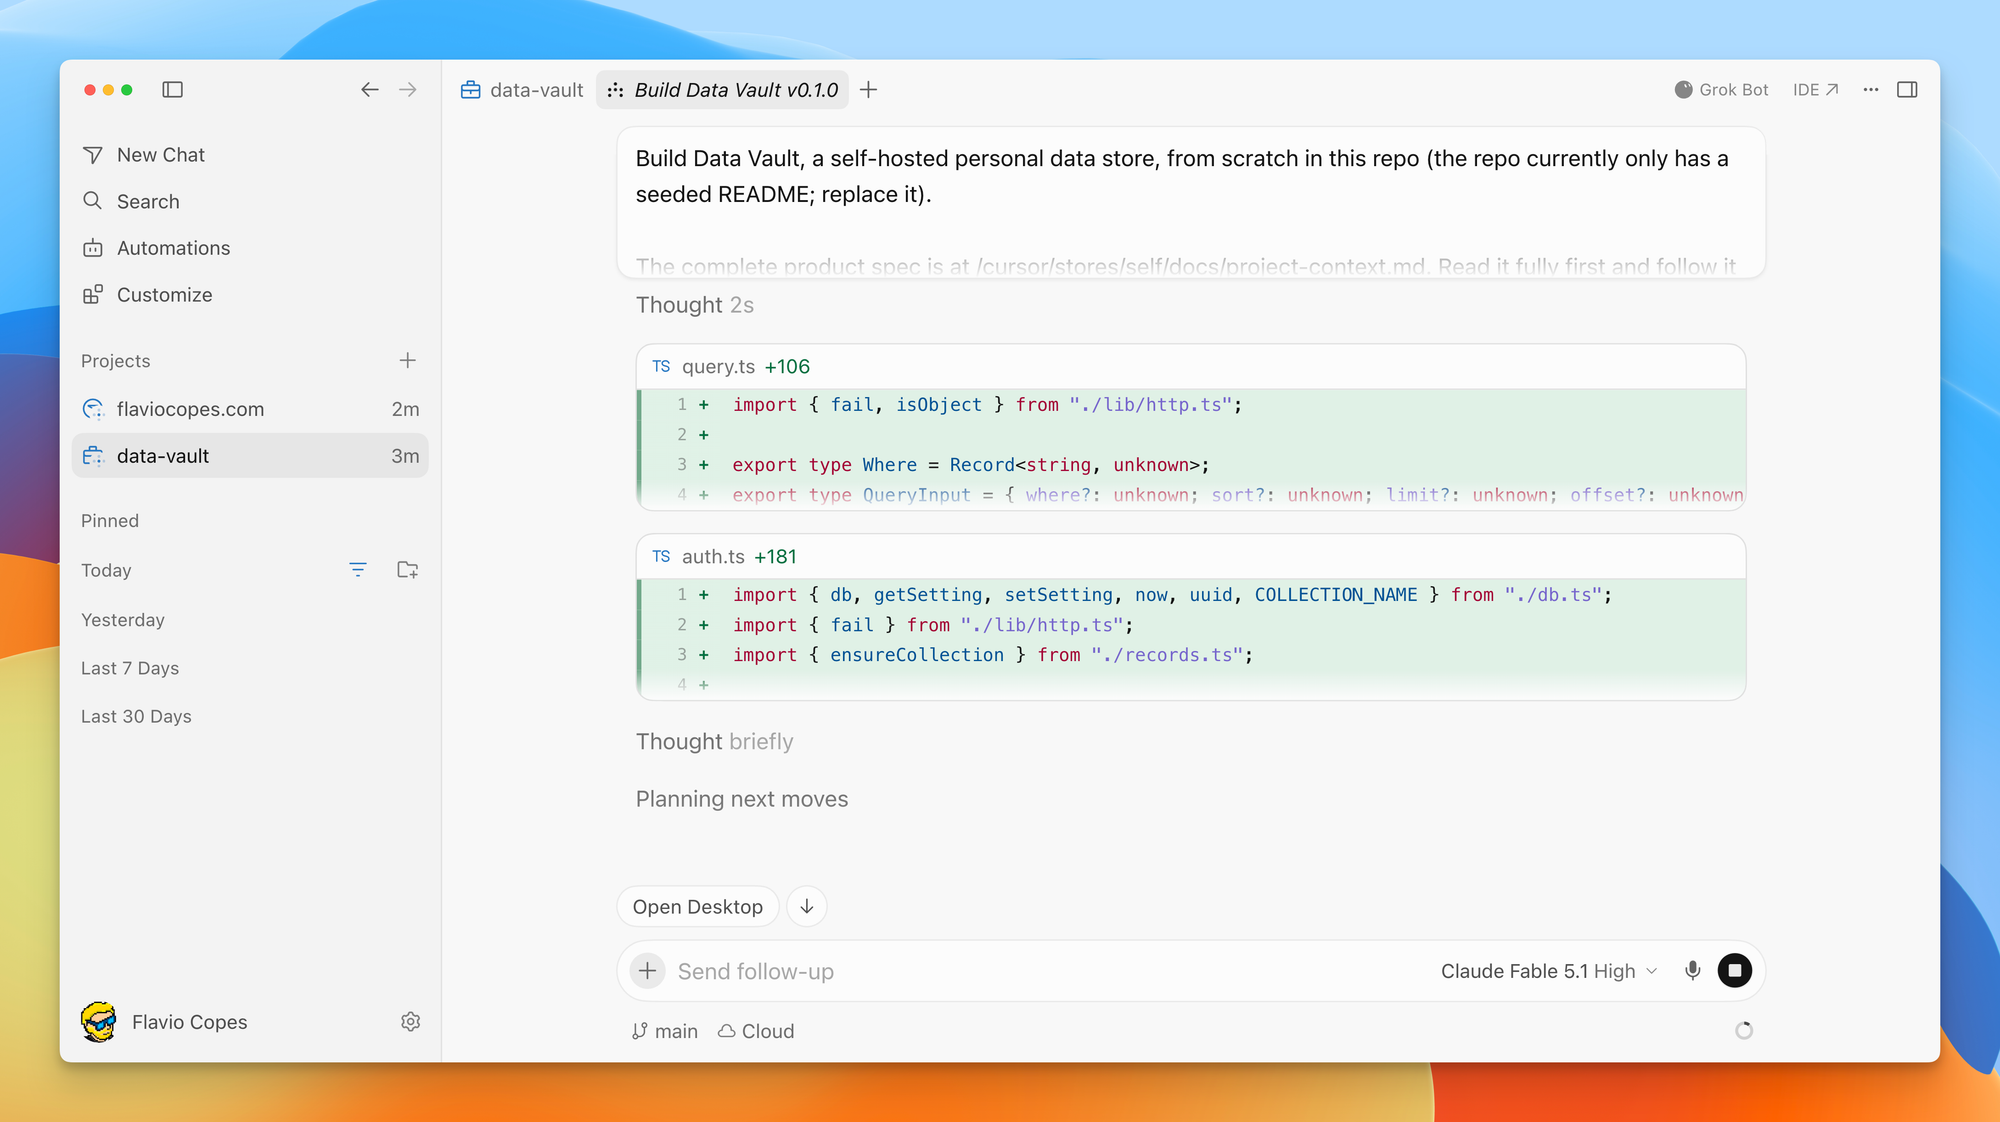The width and height of the screenshot is (2000, 1122).
Task: Select the main branch indicator
Action: (665, 1031)
